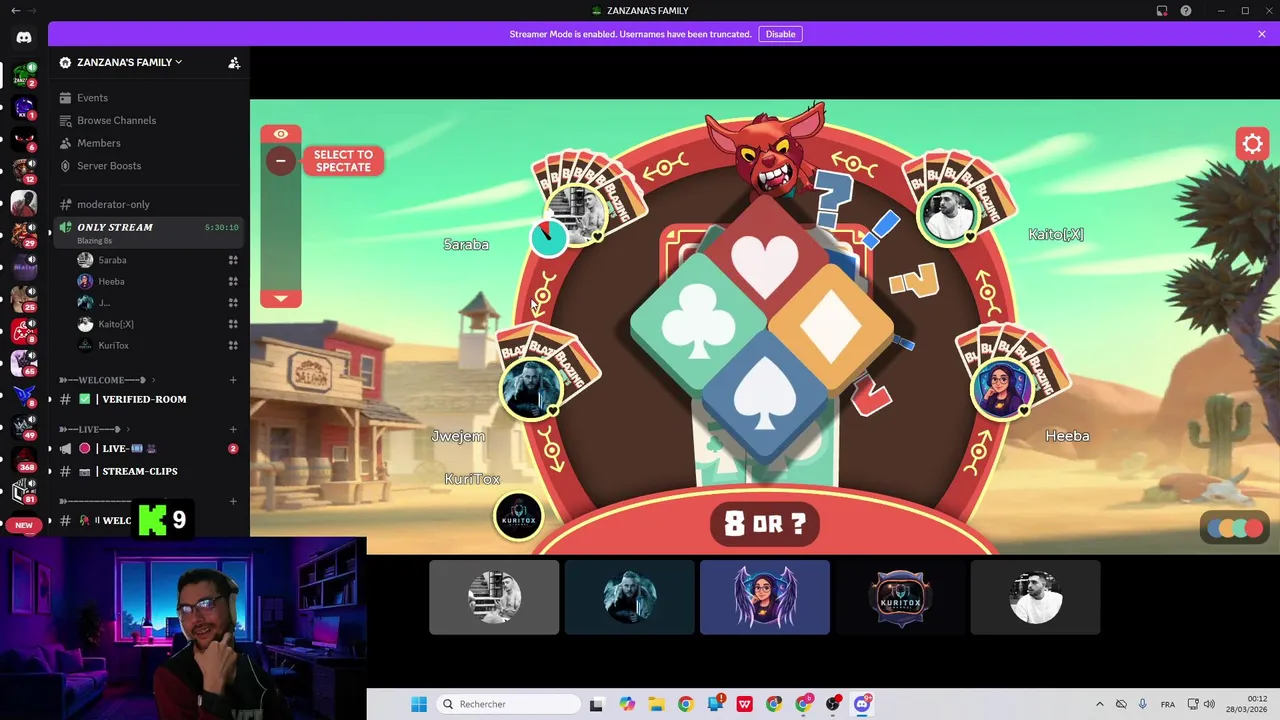Image resolution: width=1280 pixels, height=720 pixels.
Task: Open FRA keyboard language selector
Action: click(1167, 704)
